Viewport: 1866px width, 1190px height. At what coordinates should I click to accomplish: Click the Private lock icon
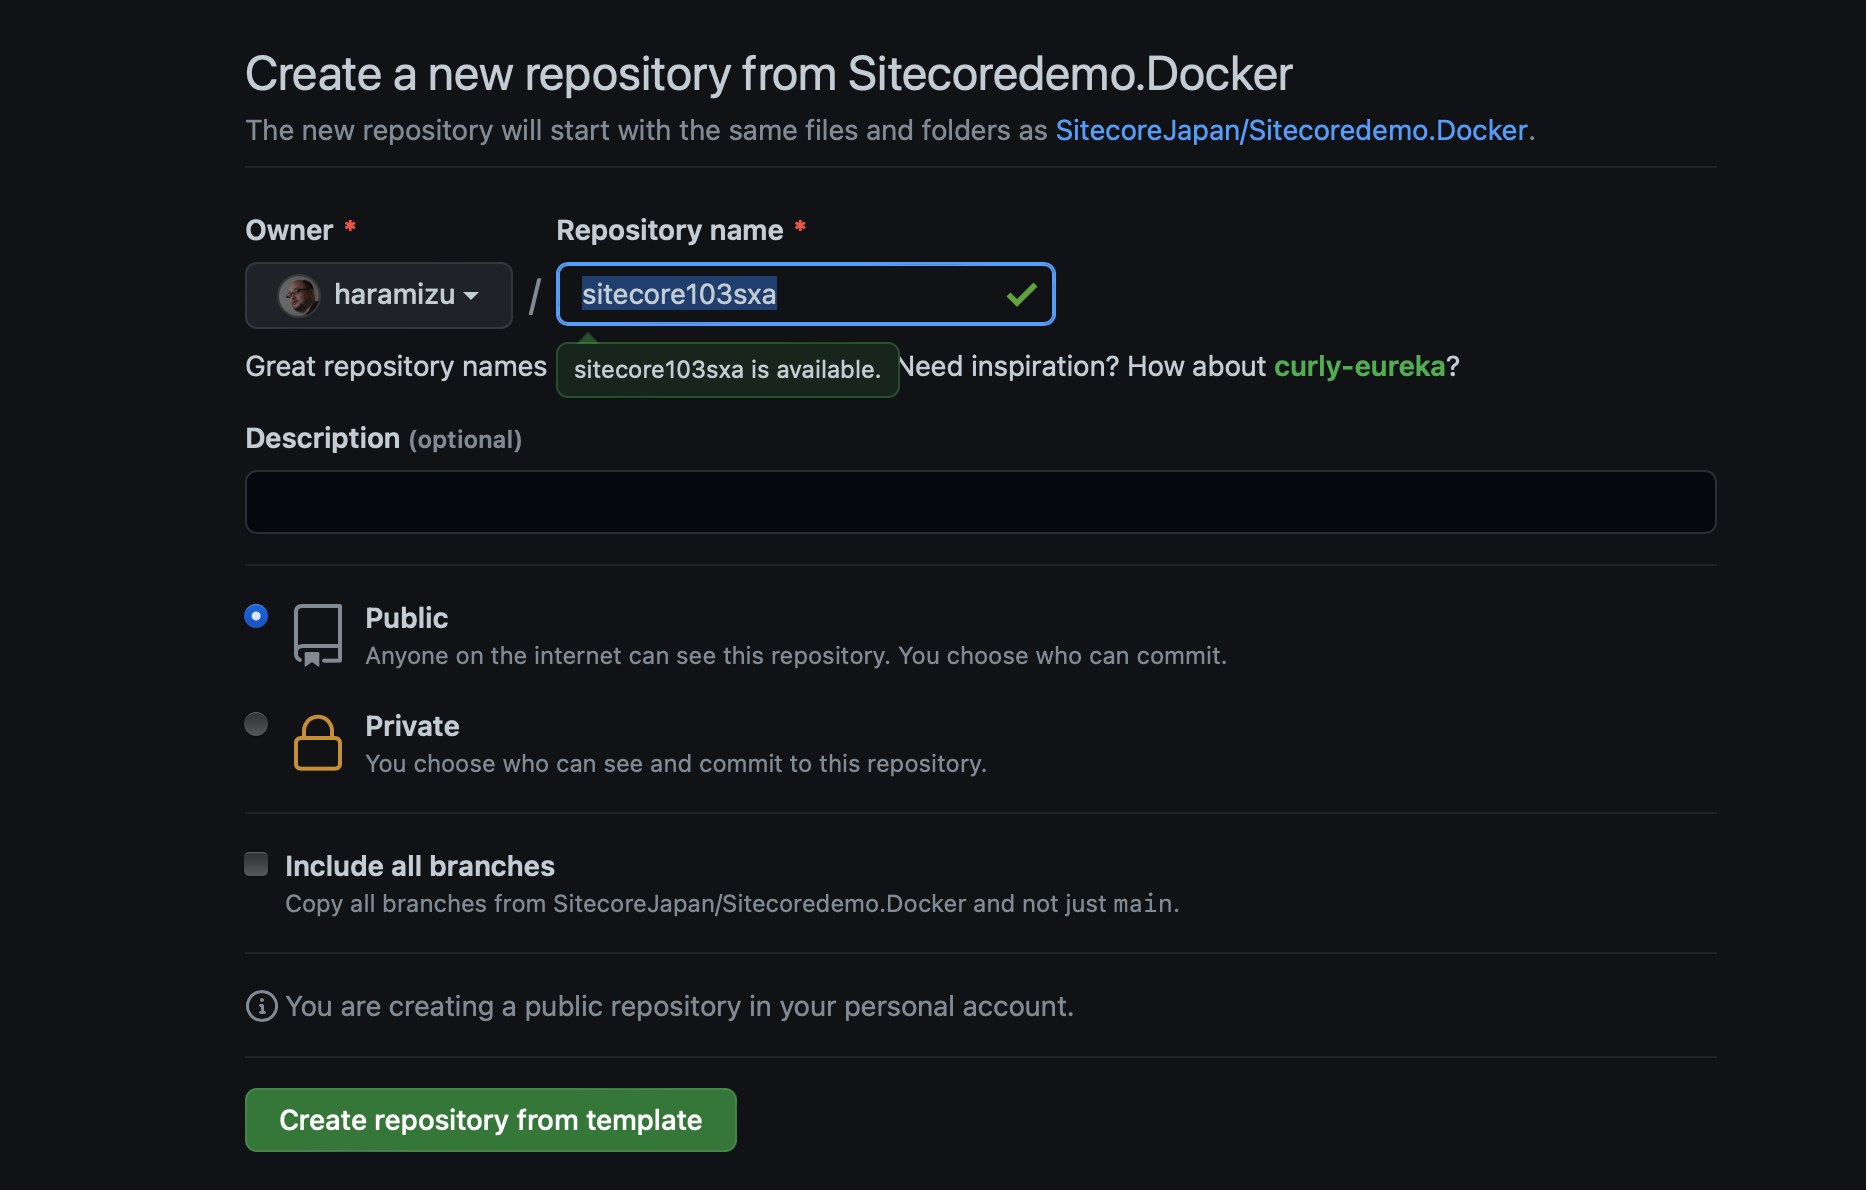(x=318, y=743)
